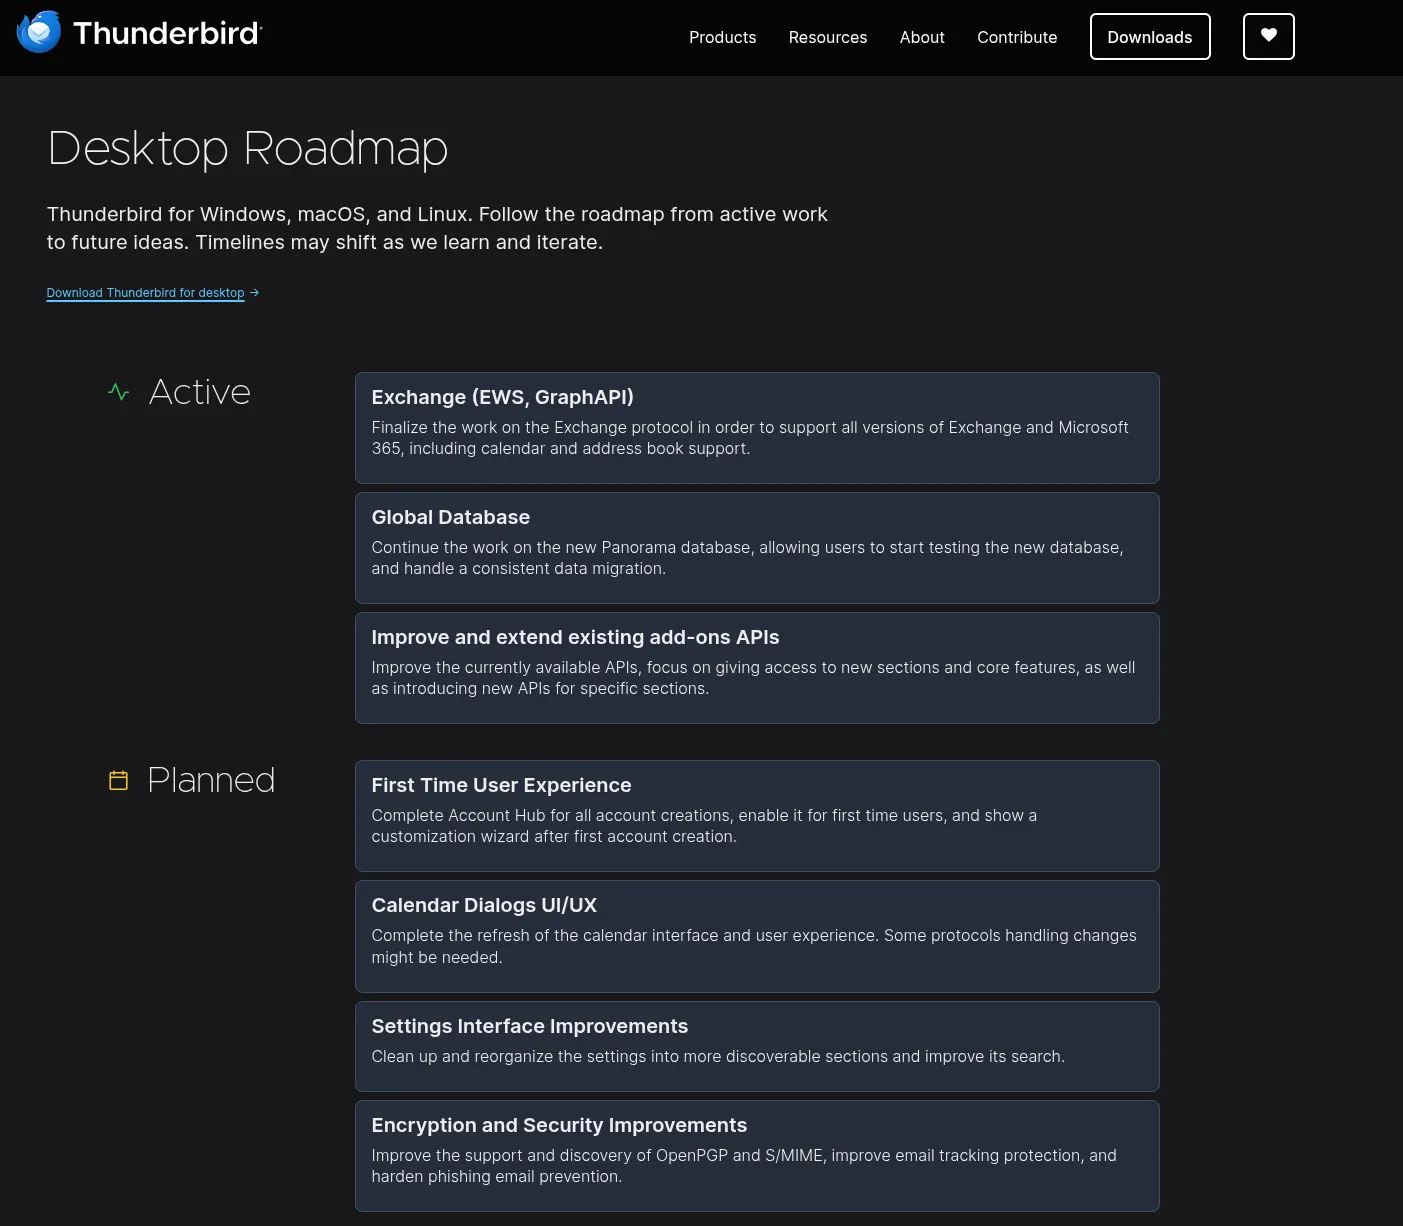This screenshot has height=1226, width=1403.
Task: Select the Global Database card
Action: pyautogui.click(x=756, y=547)
